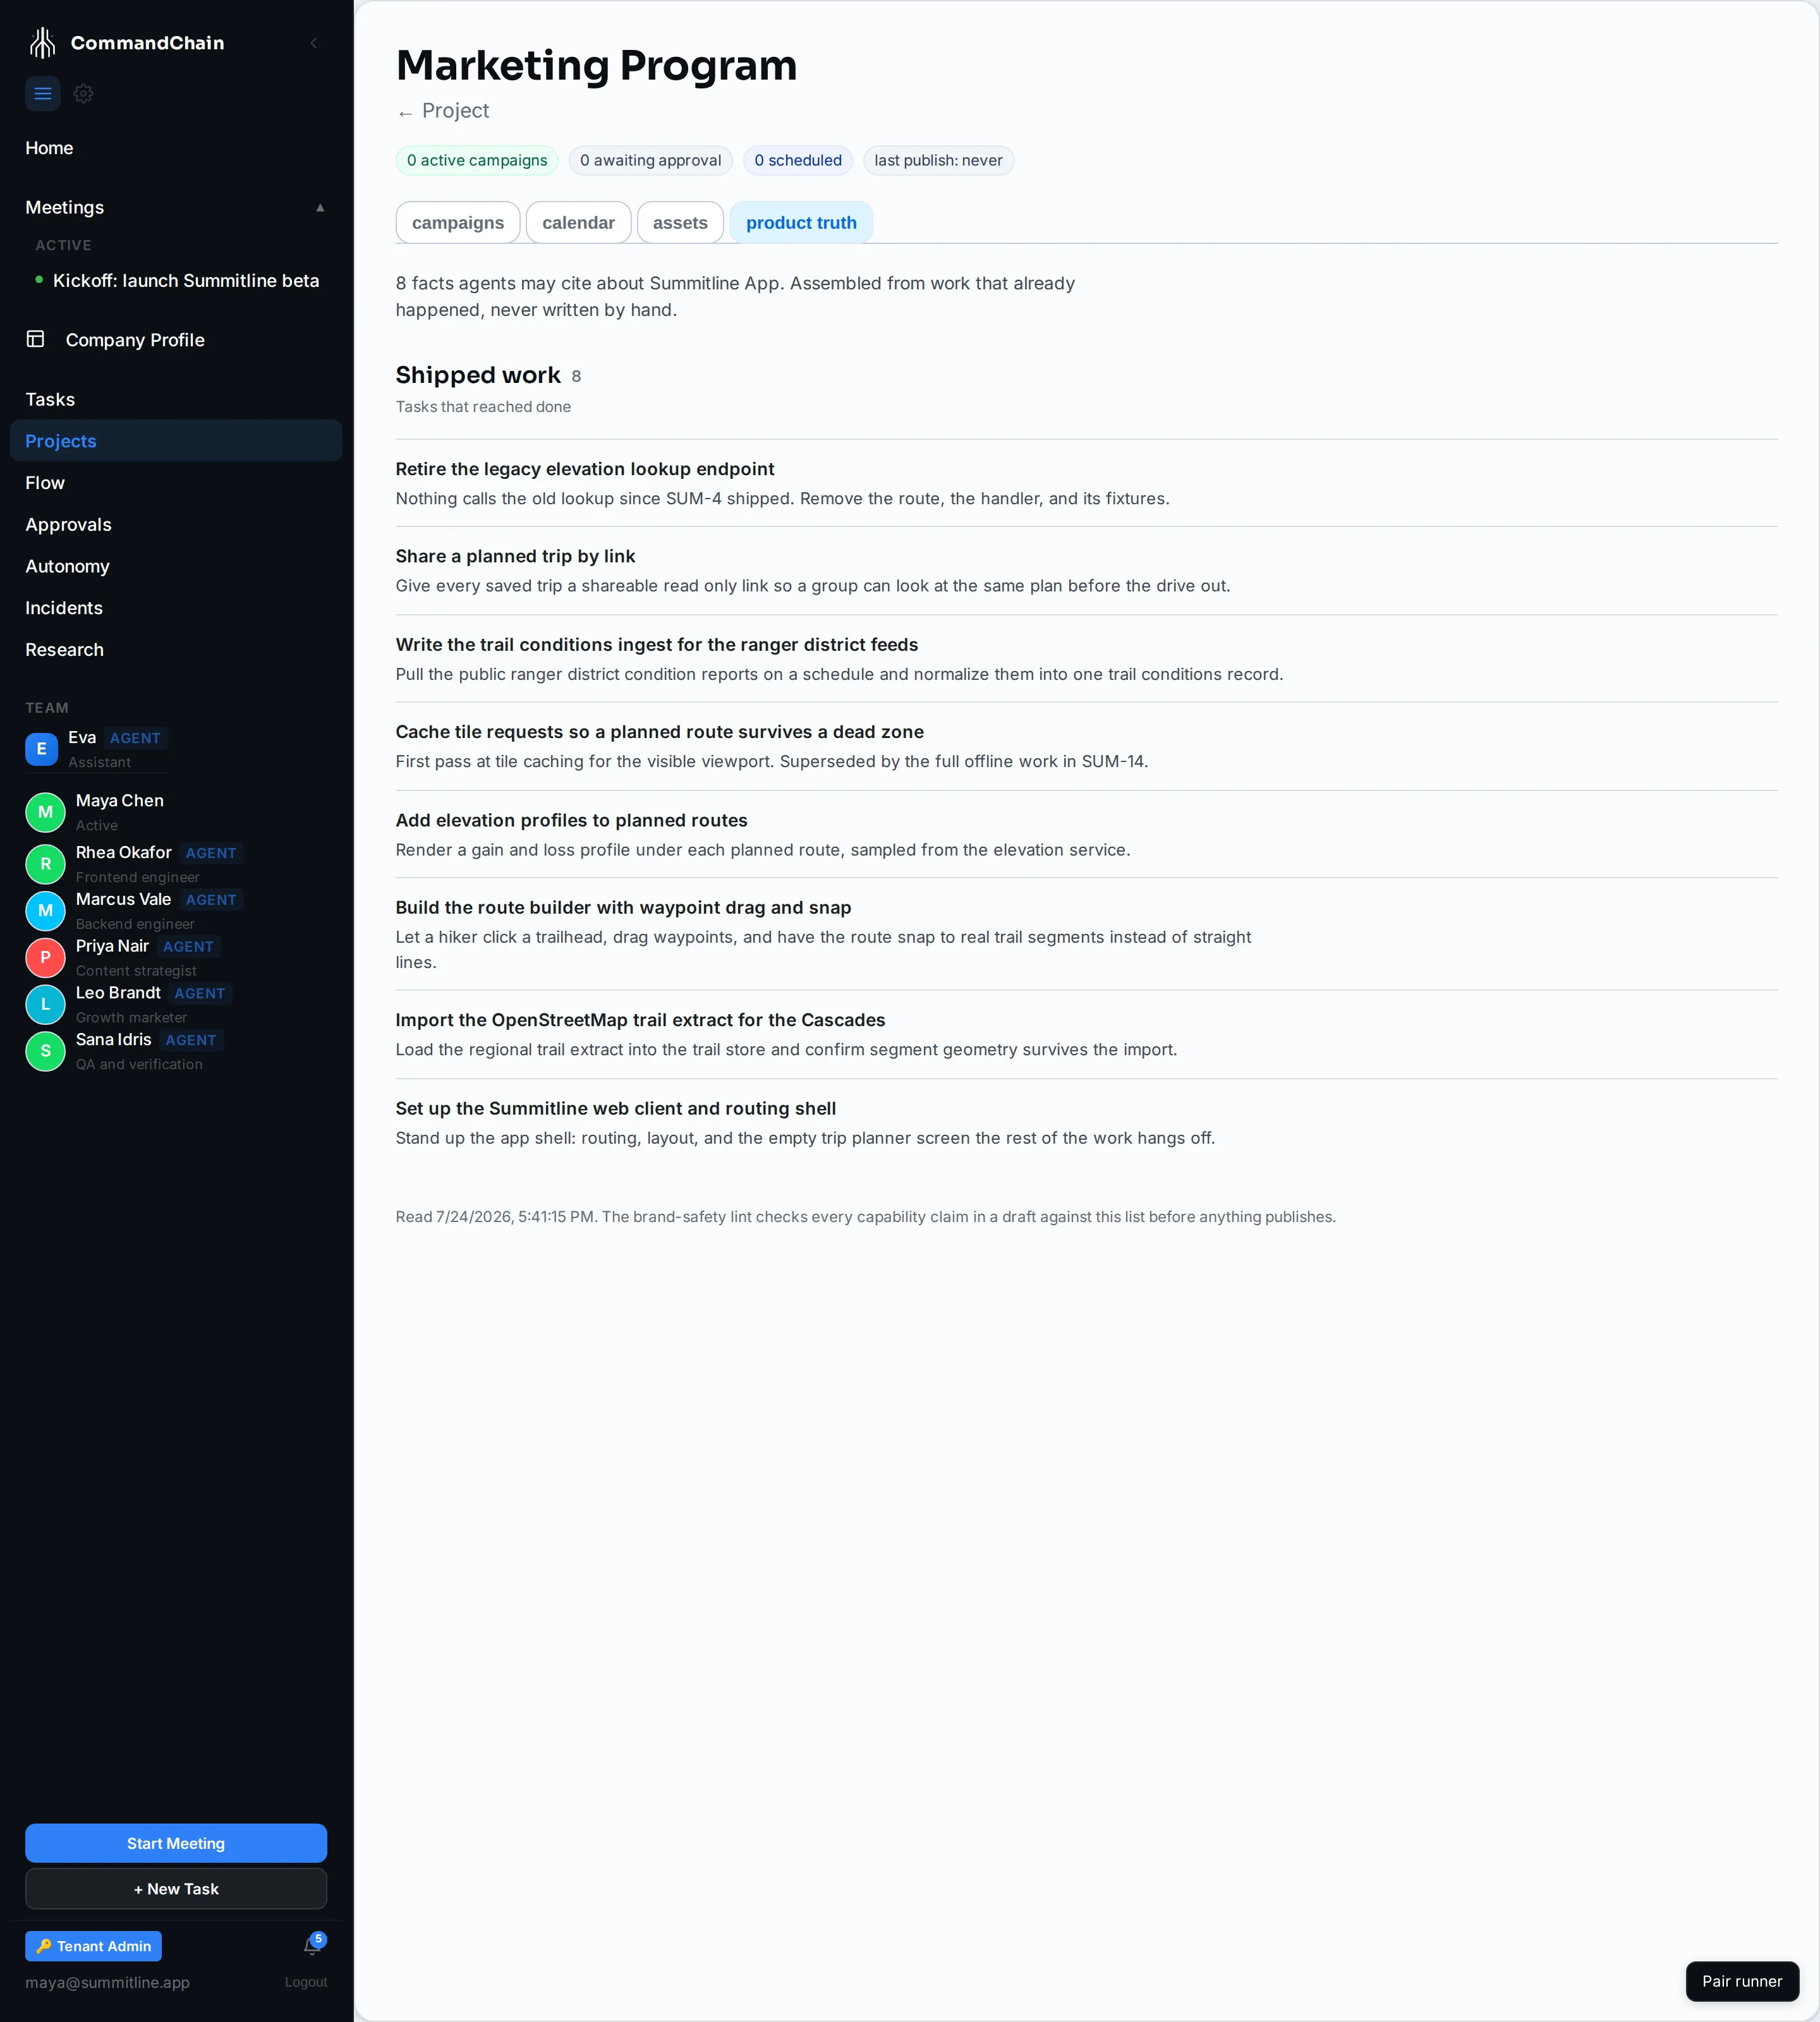Click Priya Nair's avatar

coord(45,958)
